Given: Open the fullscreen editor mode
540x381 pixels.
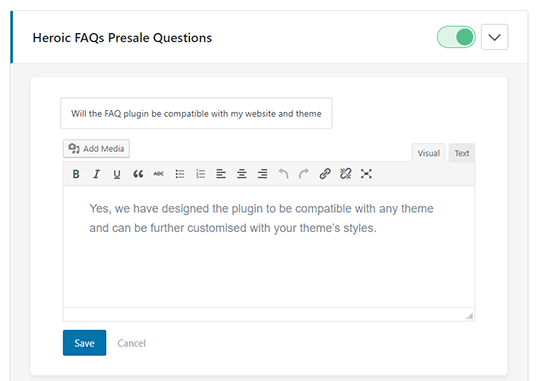Looking at the screenshot, I should [x=366, y=174].
